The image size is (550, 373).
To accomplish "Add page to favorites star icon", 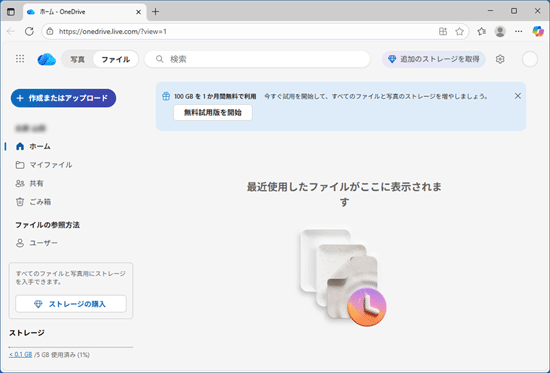I will [x=460, y=31].
